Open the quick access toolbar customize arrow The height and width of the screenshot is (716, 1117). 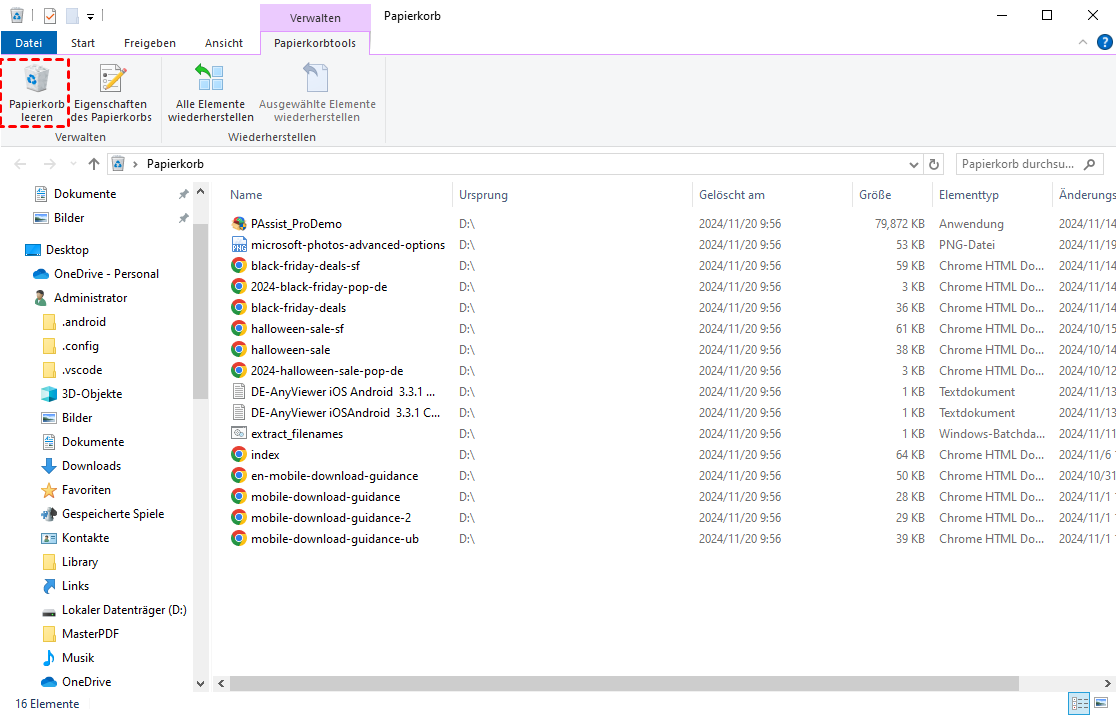pyautogui.click(x=90, y=16)
